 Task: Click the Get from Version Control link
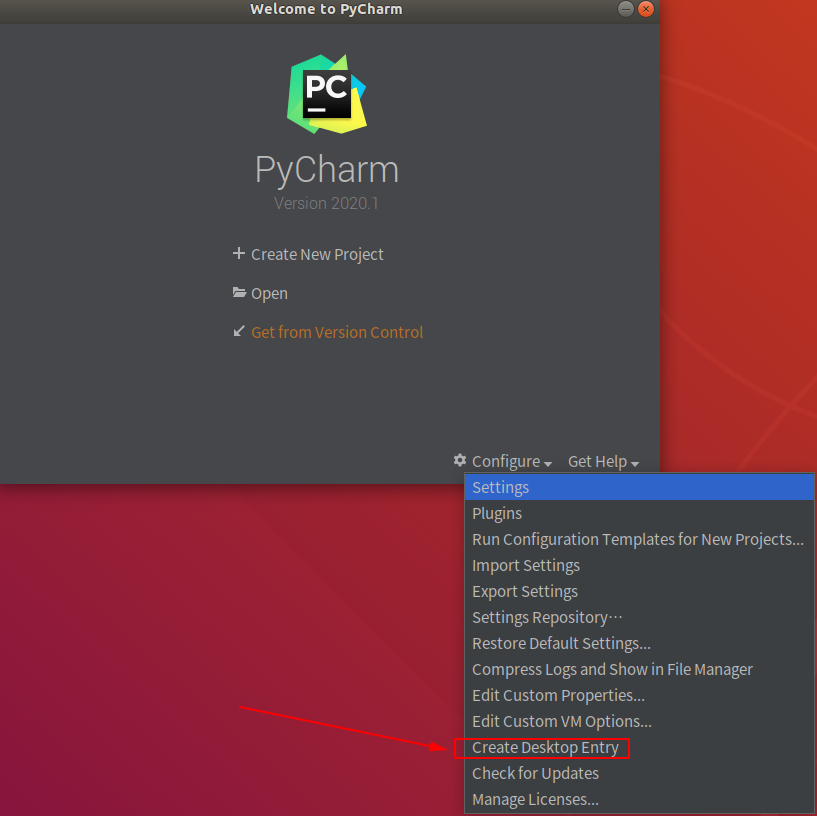[x=337, y=332]
